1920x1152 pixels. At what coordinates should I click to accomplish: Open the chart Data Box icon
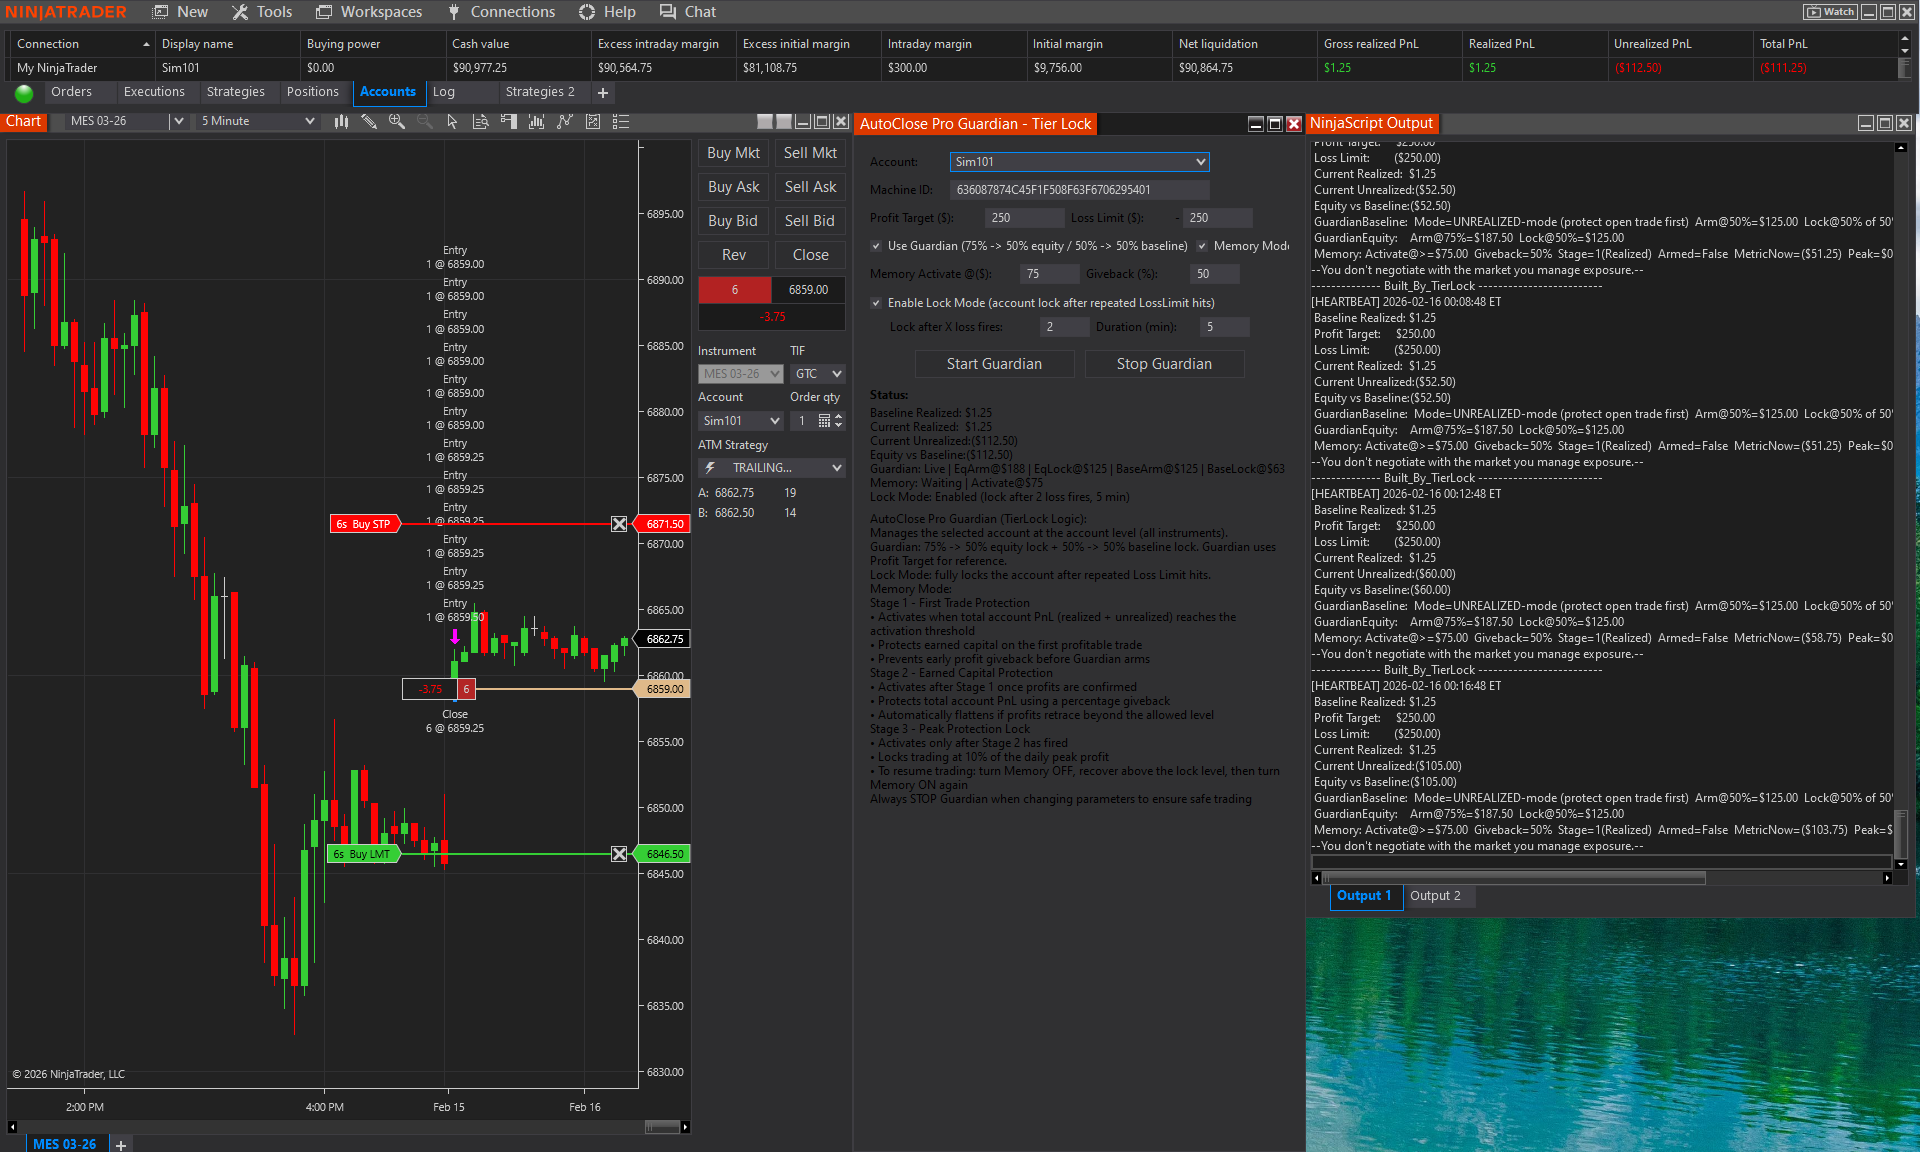481,121
